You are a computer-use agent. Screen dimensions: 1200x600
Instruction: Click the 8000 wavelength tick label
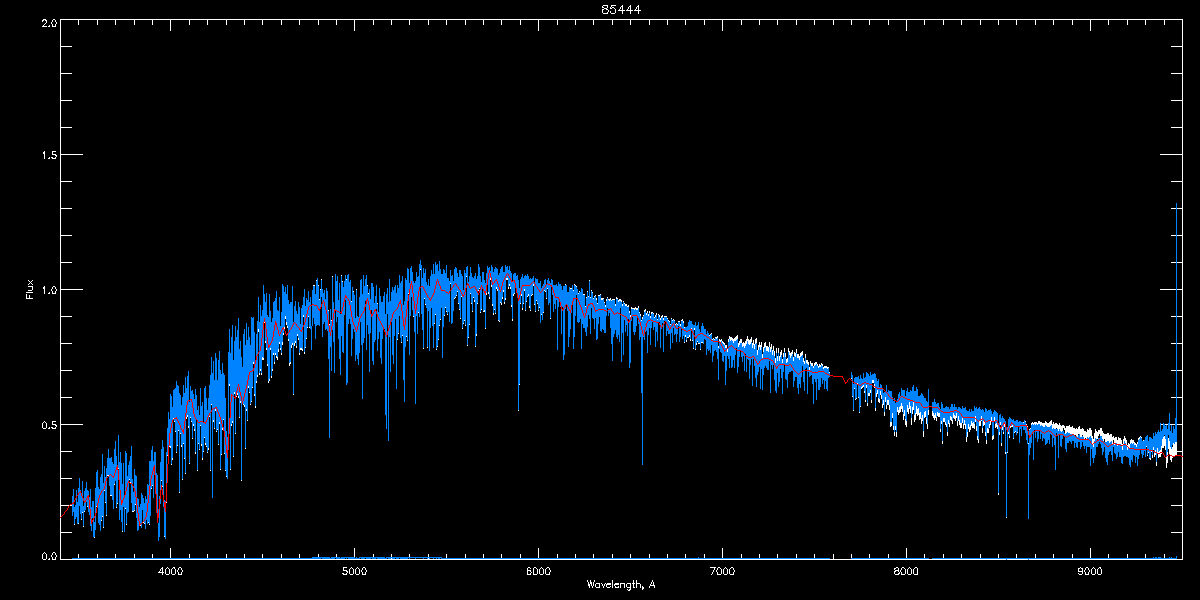[906, 572]
